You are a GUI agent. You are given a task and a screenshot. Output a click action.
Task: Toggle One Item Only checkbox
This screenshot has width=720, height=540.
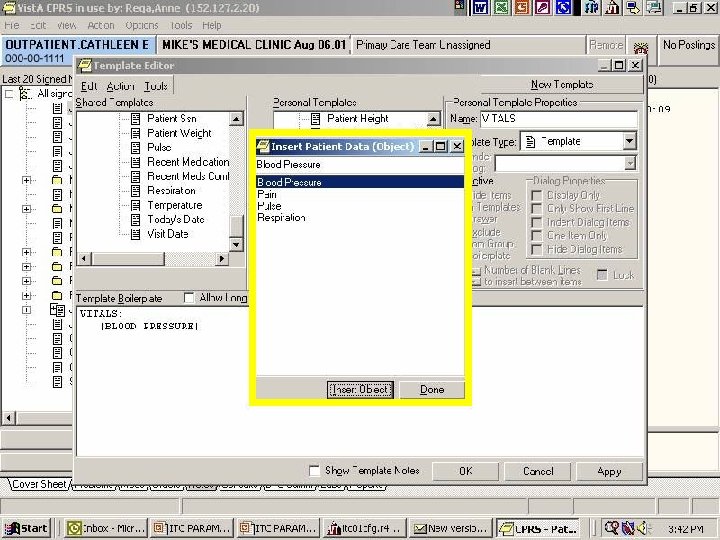536,236
